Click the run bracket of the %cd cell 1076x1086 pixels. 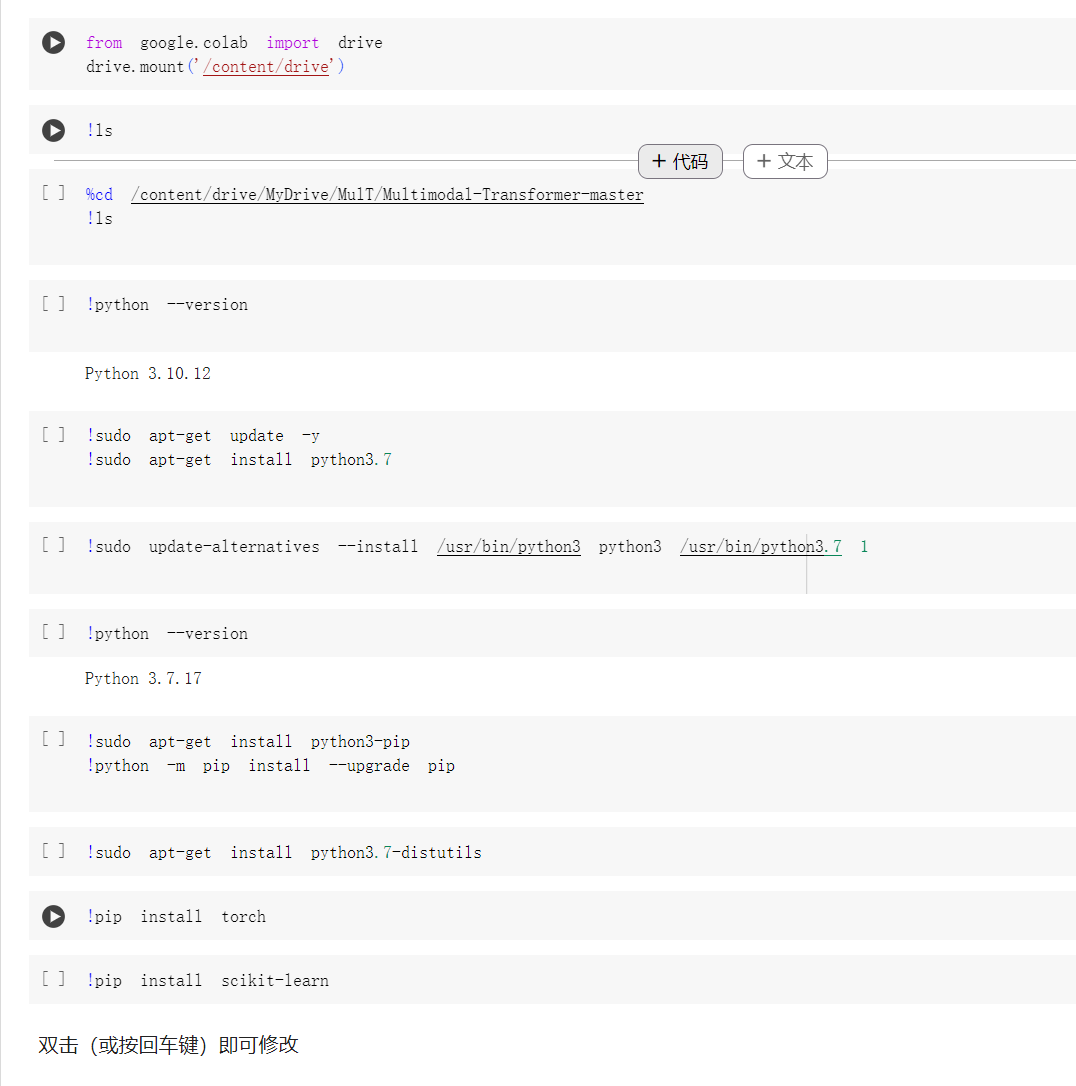[x=53, y=192]
